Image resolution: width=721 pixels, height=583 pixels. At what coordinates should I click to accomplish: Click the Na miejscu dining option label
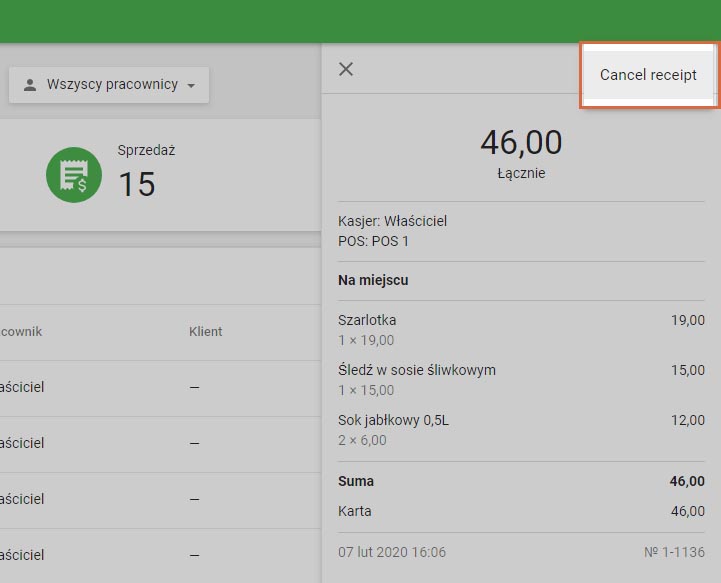pyautogui.click(x=373, y=280)
